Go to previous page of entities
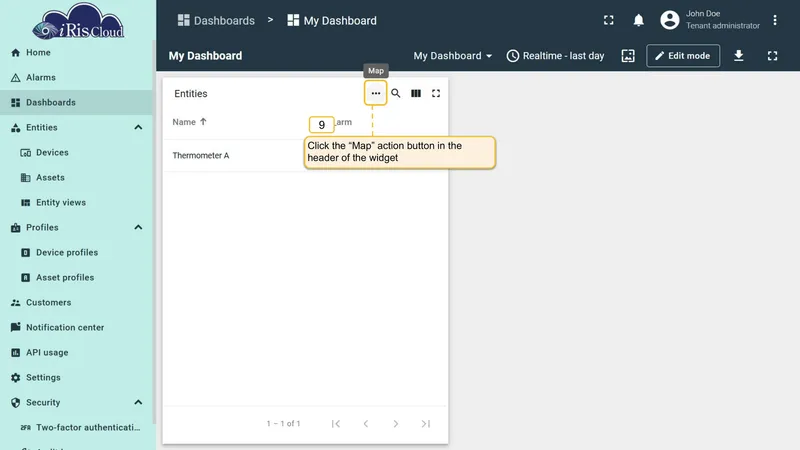This screenshot has height=450, width=800. (x=365, y=423)
